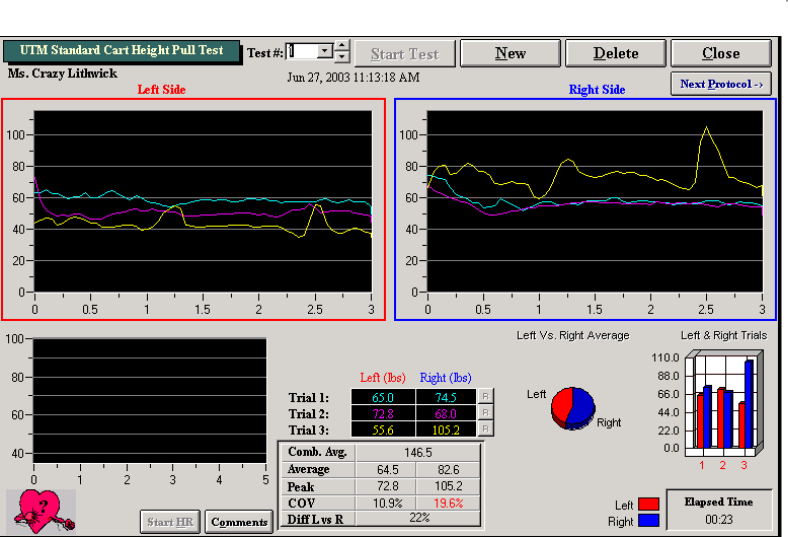Click the greyed-out Start HR button

[x=170, y=522]
